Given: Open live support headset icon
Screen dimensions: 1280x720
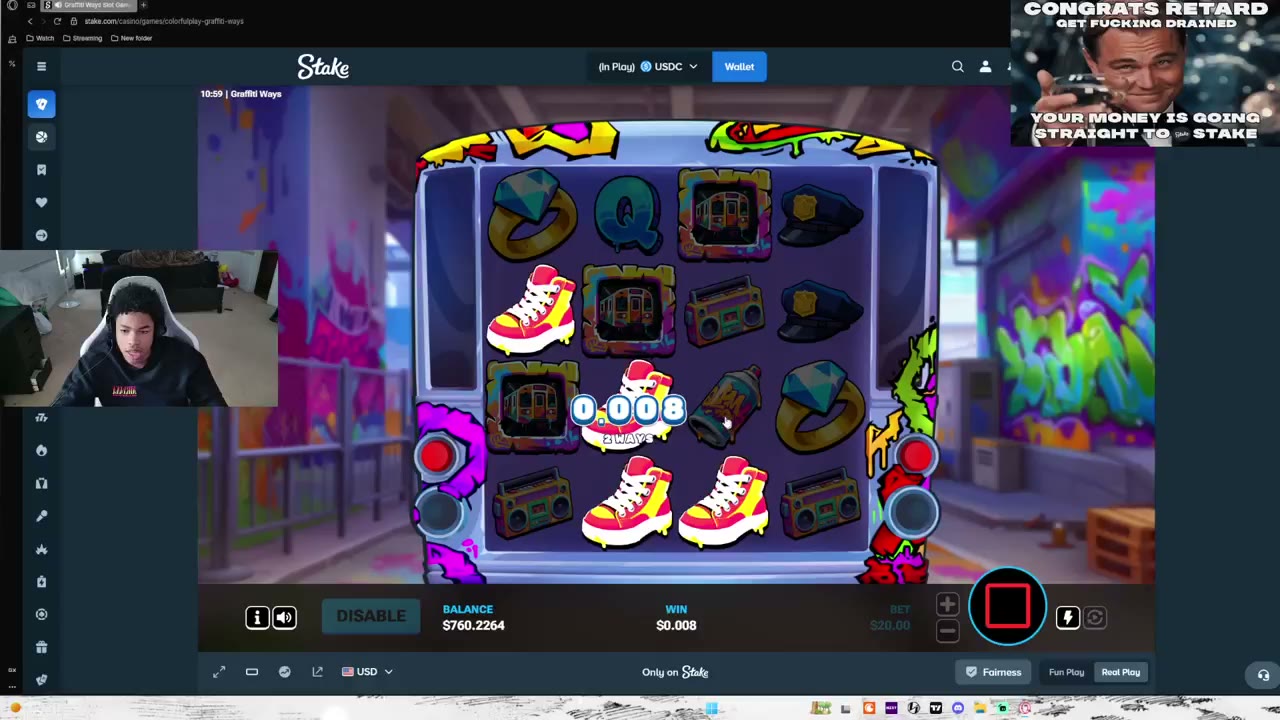Looking at the screenshot, I should (1263, 676).
